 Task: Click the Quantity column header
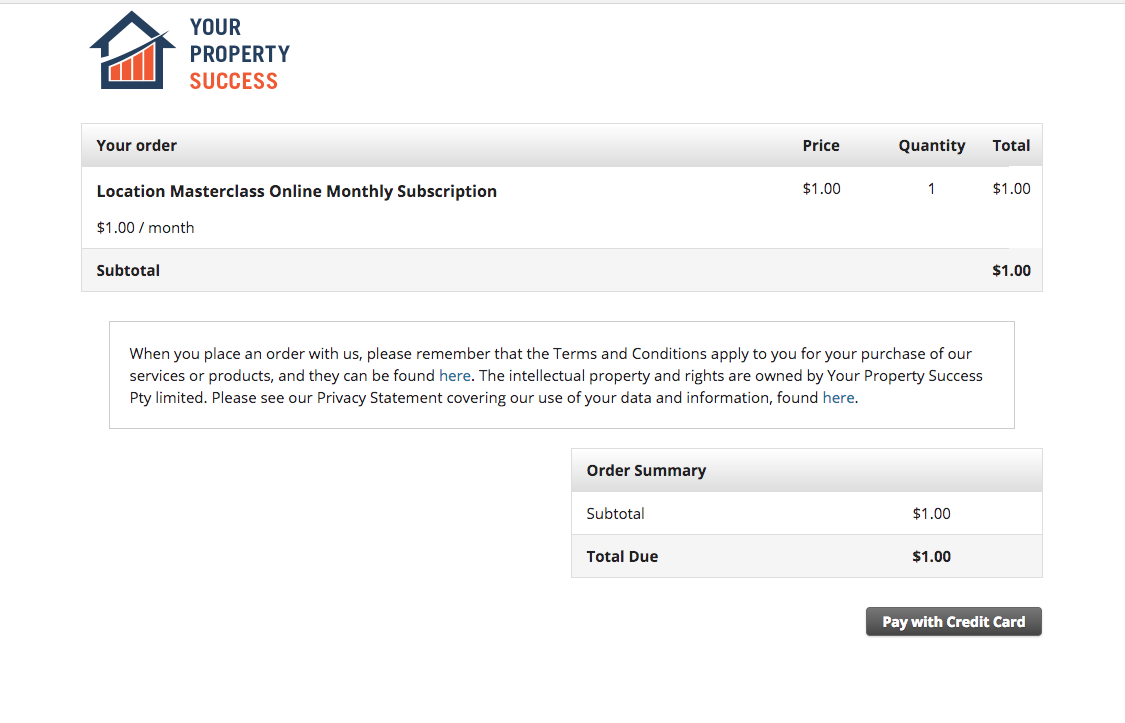click(931, 146)
